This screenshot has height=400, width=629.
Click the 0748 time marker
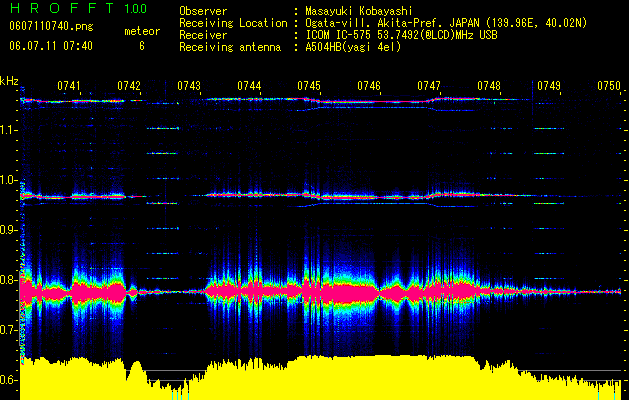pos(489,86)
